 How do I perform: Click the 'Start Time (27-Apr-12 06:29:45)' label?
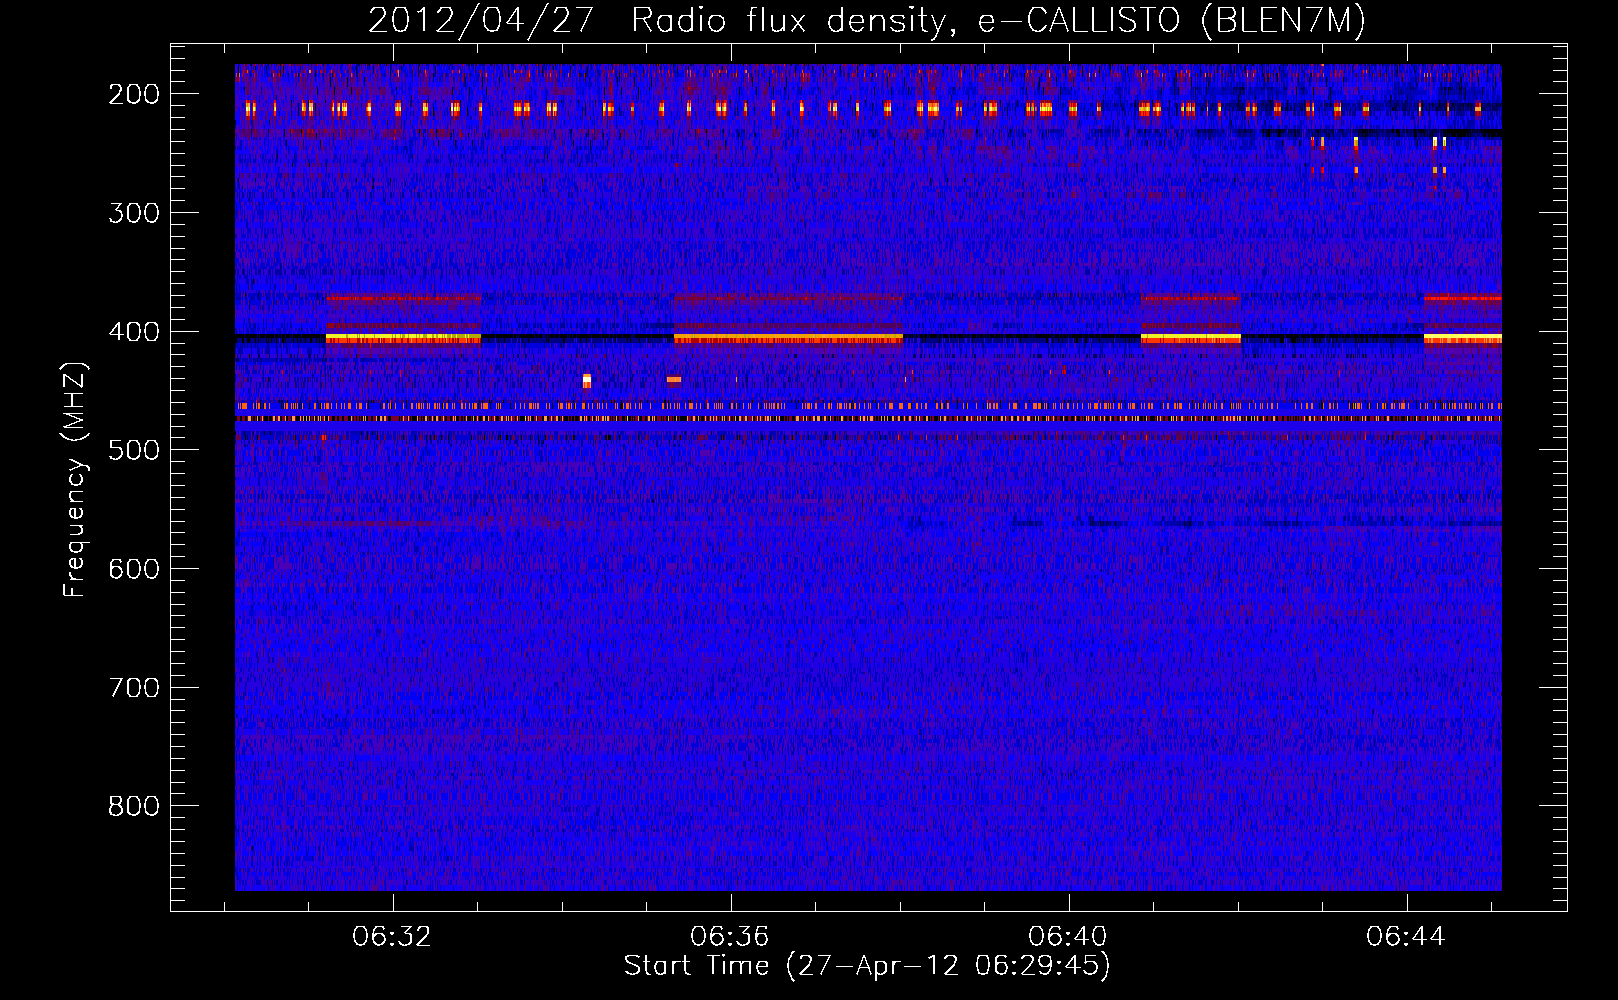pos(867,966)
